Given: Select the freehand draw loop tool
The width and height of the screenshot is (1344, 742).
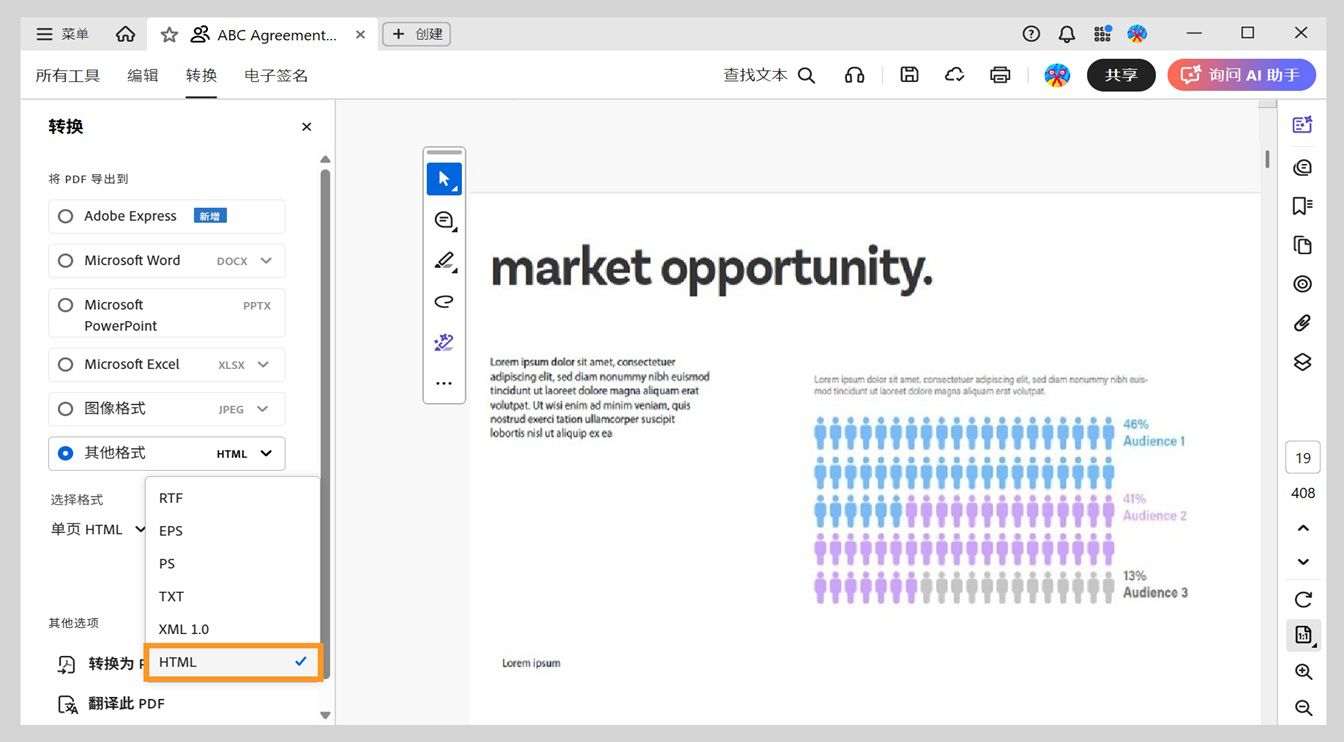Looking at the screenshot, I should (444, 301).
